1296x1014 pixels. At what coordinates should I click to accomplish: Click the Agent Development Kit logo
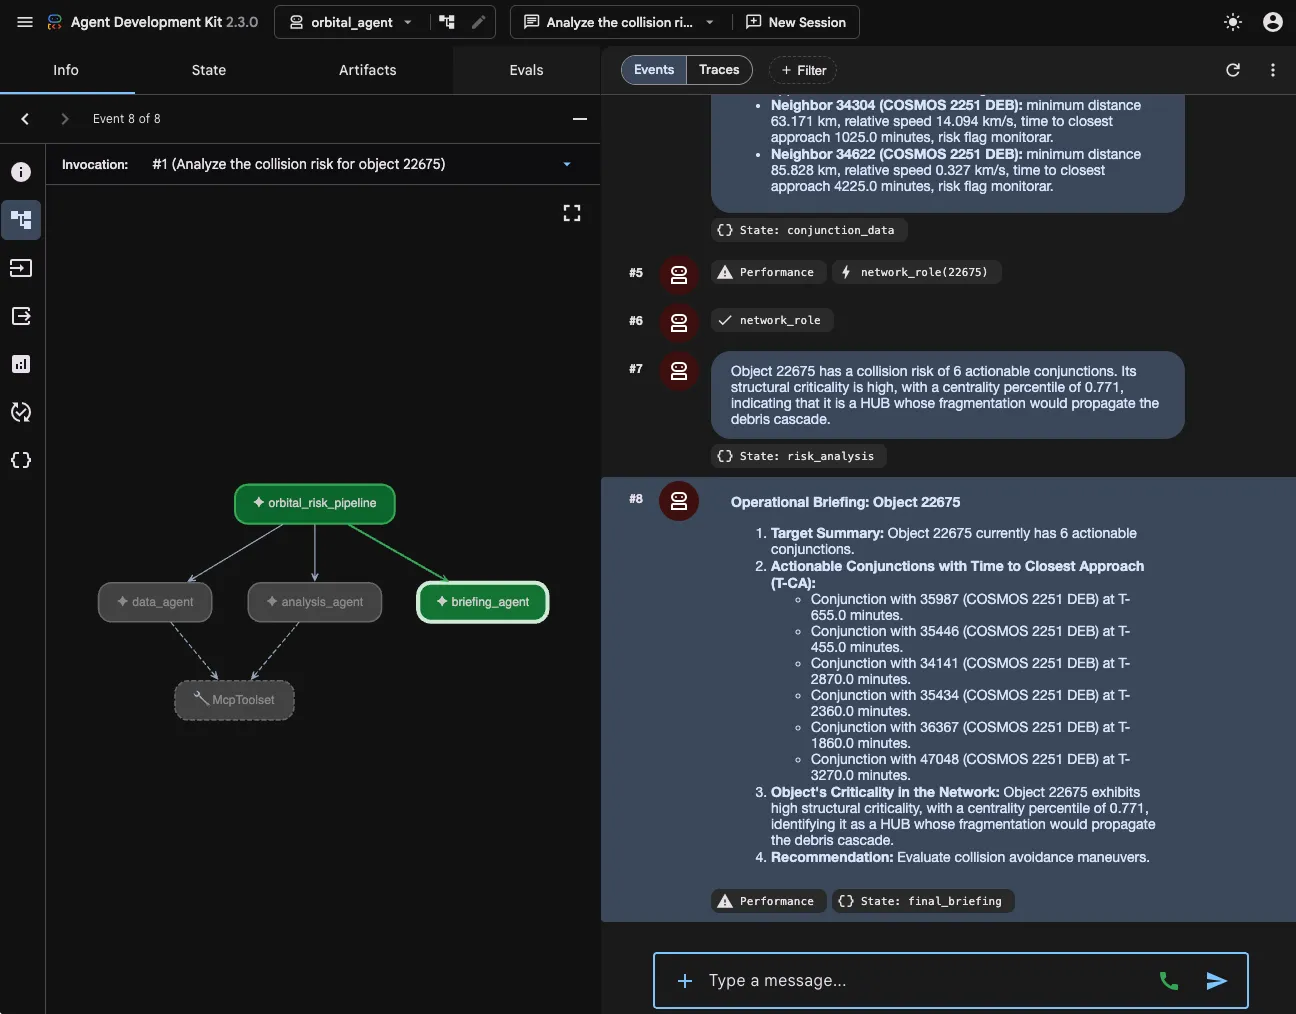tap(55, 22)
